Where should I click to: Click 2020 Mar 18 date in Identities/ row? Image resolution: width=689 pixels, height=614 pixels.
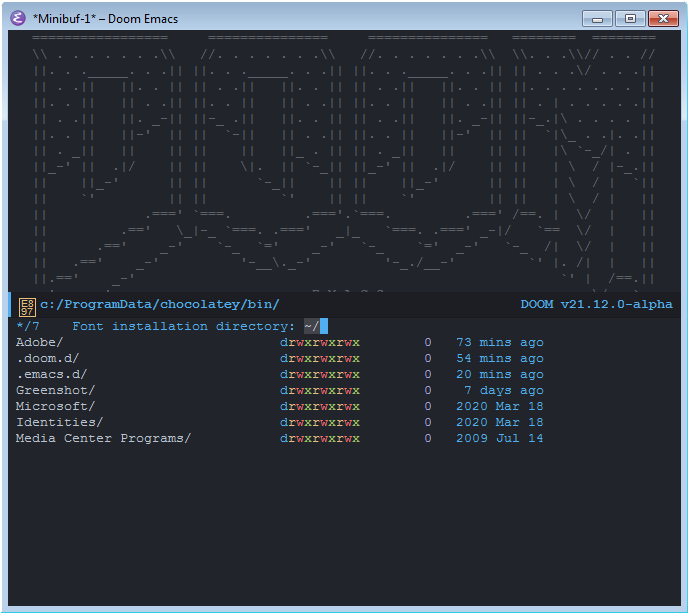coord(500,422)
